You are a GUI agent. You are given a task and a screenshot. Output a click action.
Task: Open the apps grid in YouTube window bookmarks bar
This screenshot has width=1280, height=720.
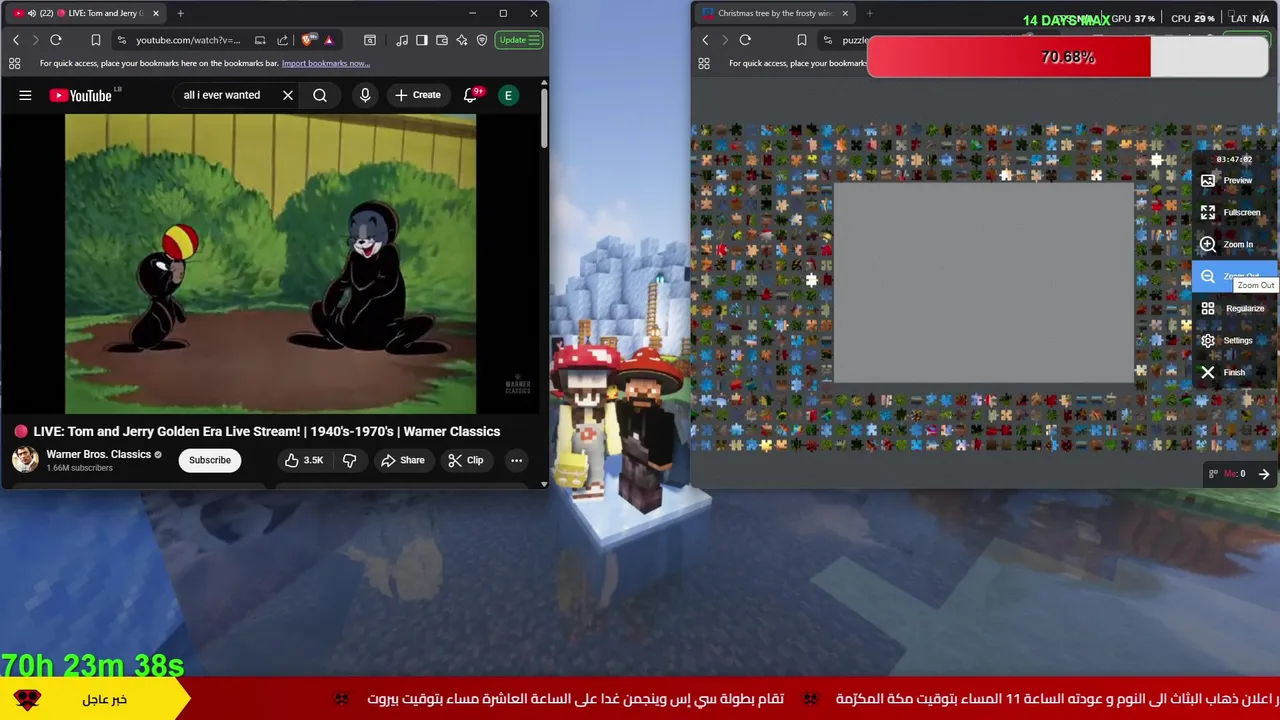tap(15, 63)
